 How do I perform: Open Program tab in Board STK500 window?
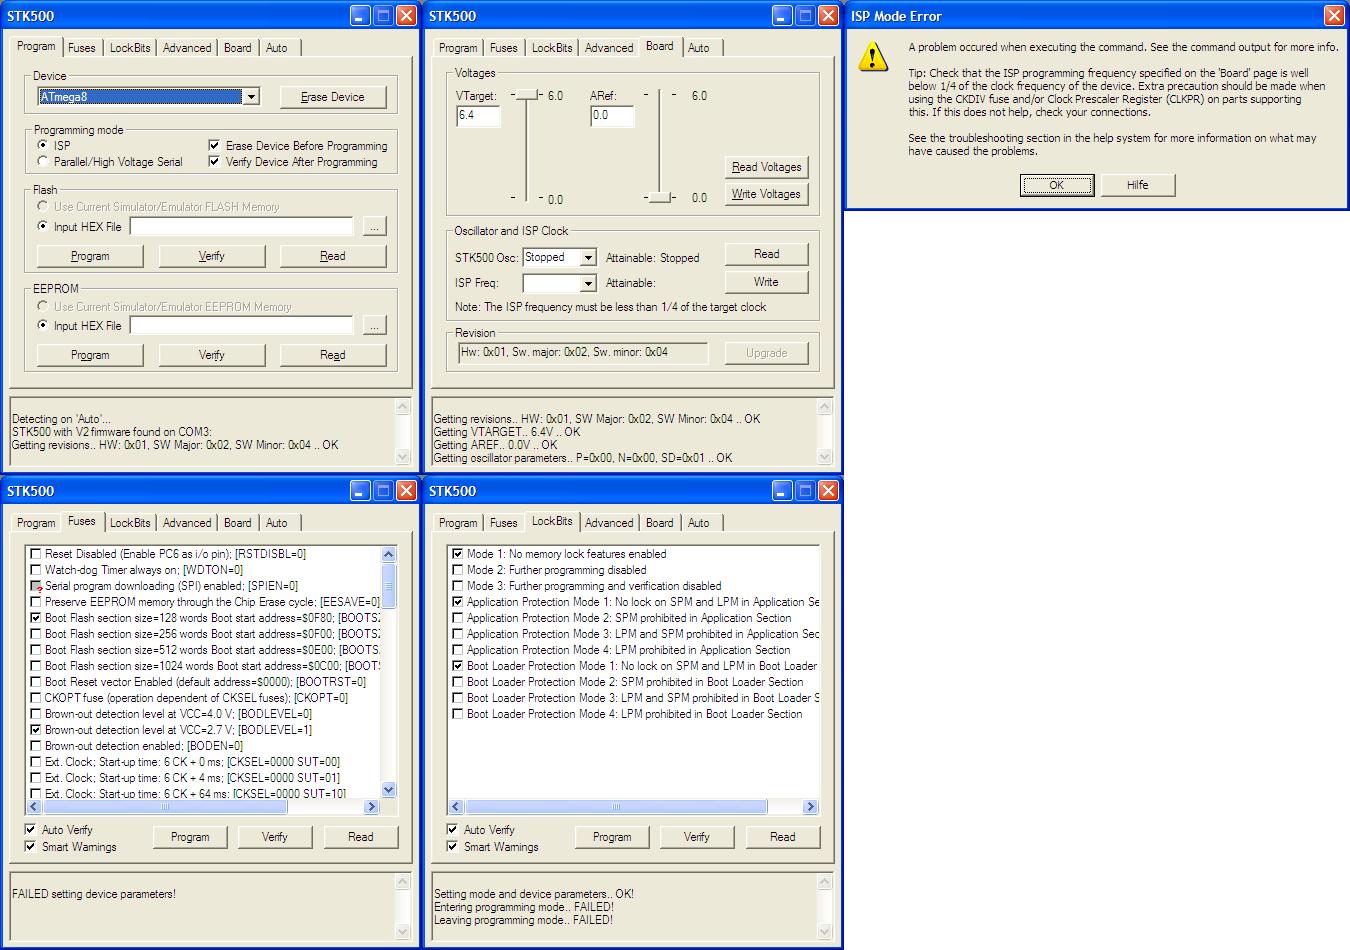pos(458,48)
